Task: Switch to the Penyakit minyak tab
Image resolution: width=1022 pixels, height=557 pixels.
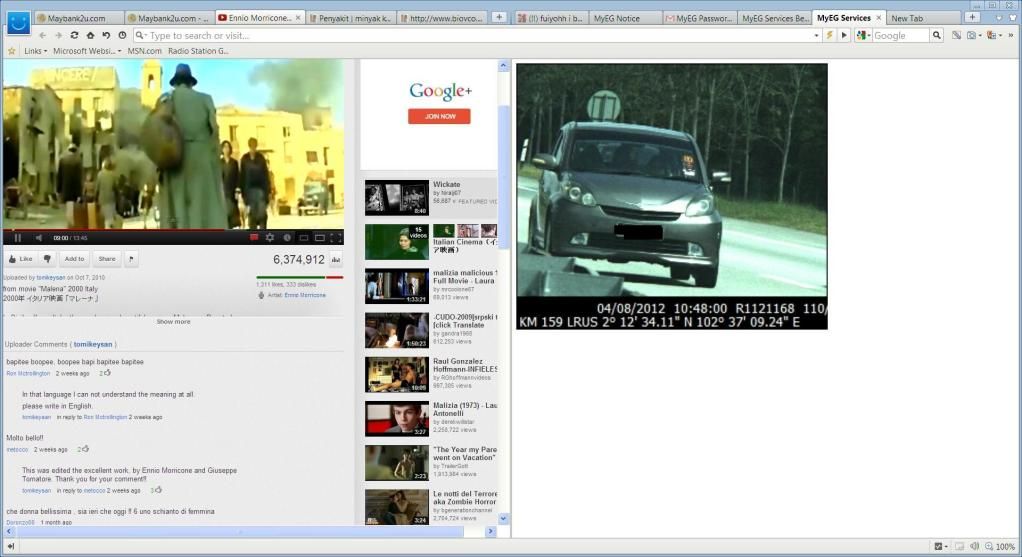Action: tap(350, 18)
